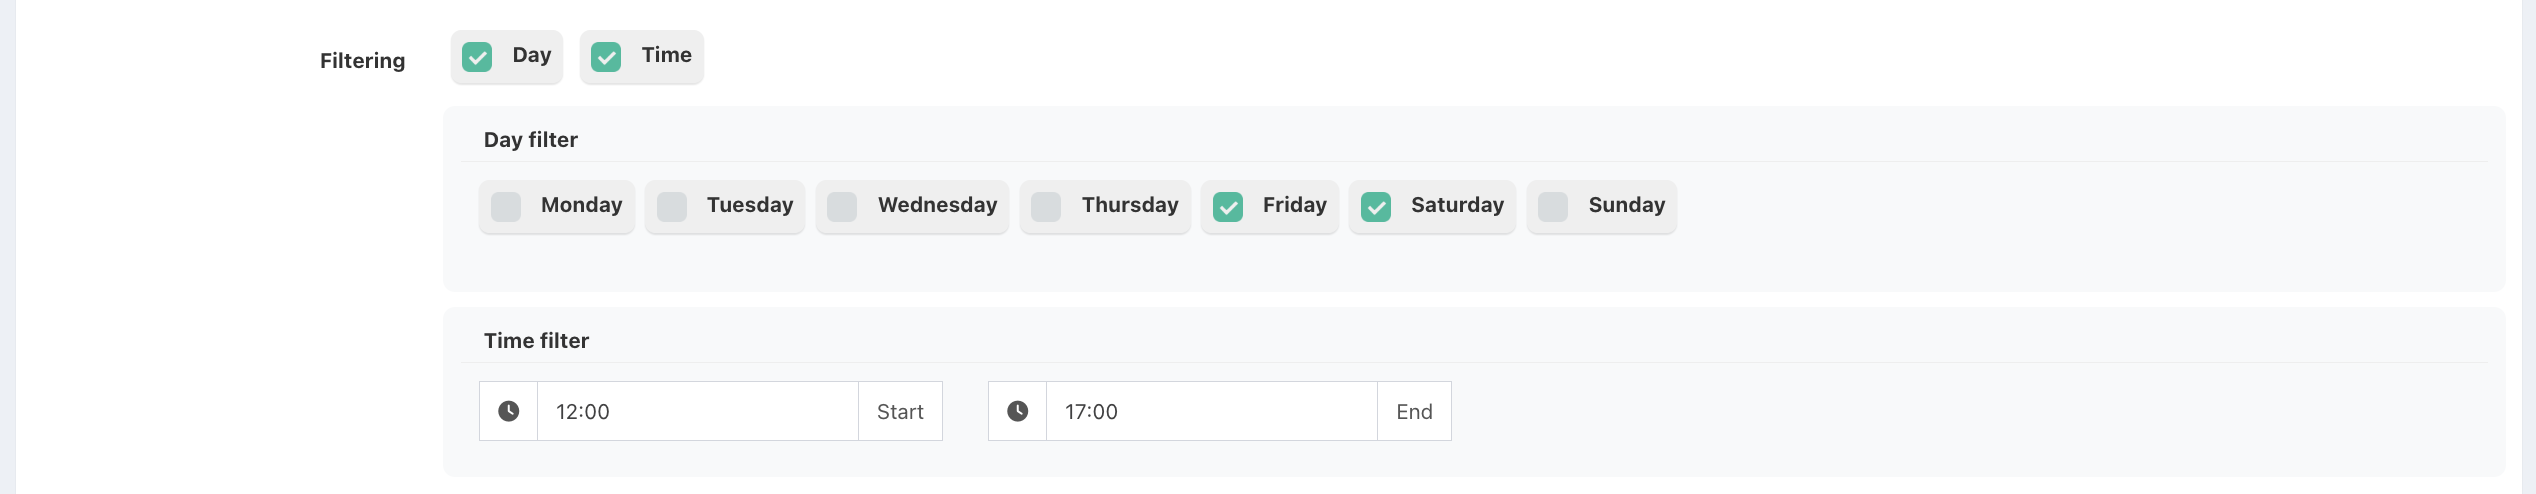Click the Saturday label text
This screenshot has width=2536, height=494.
click(1457, 205)
